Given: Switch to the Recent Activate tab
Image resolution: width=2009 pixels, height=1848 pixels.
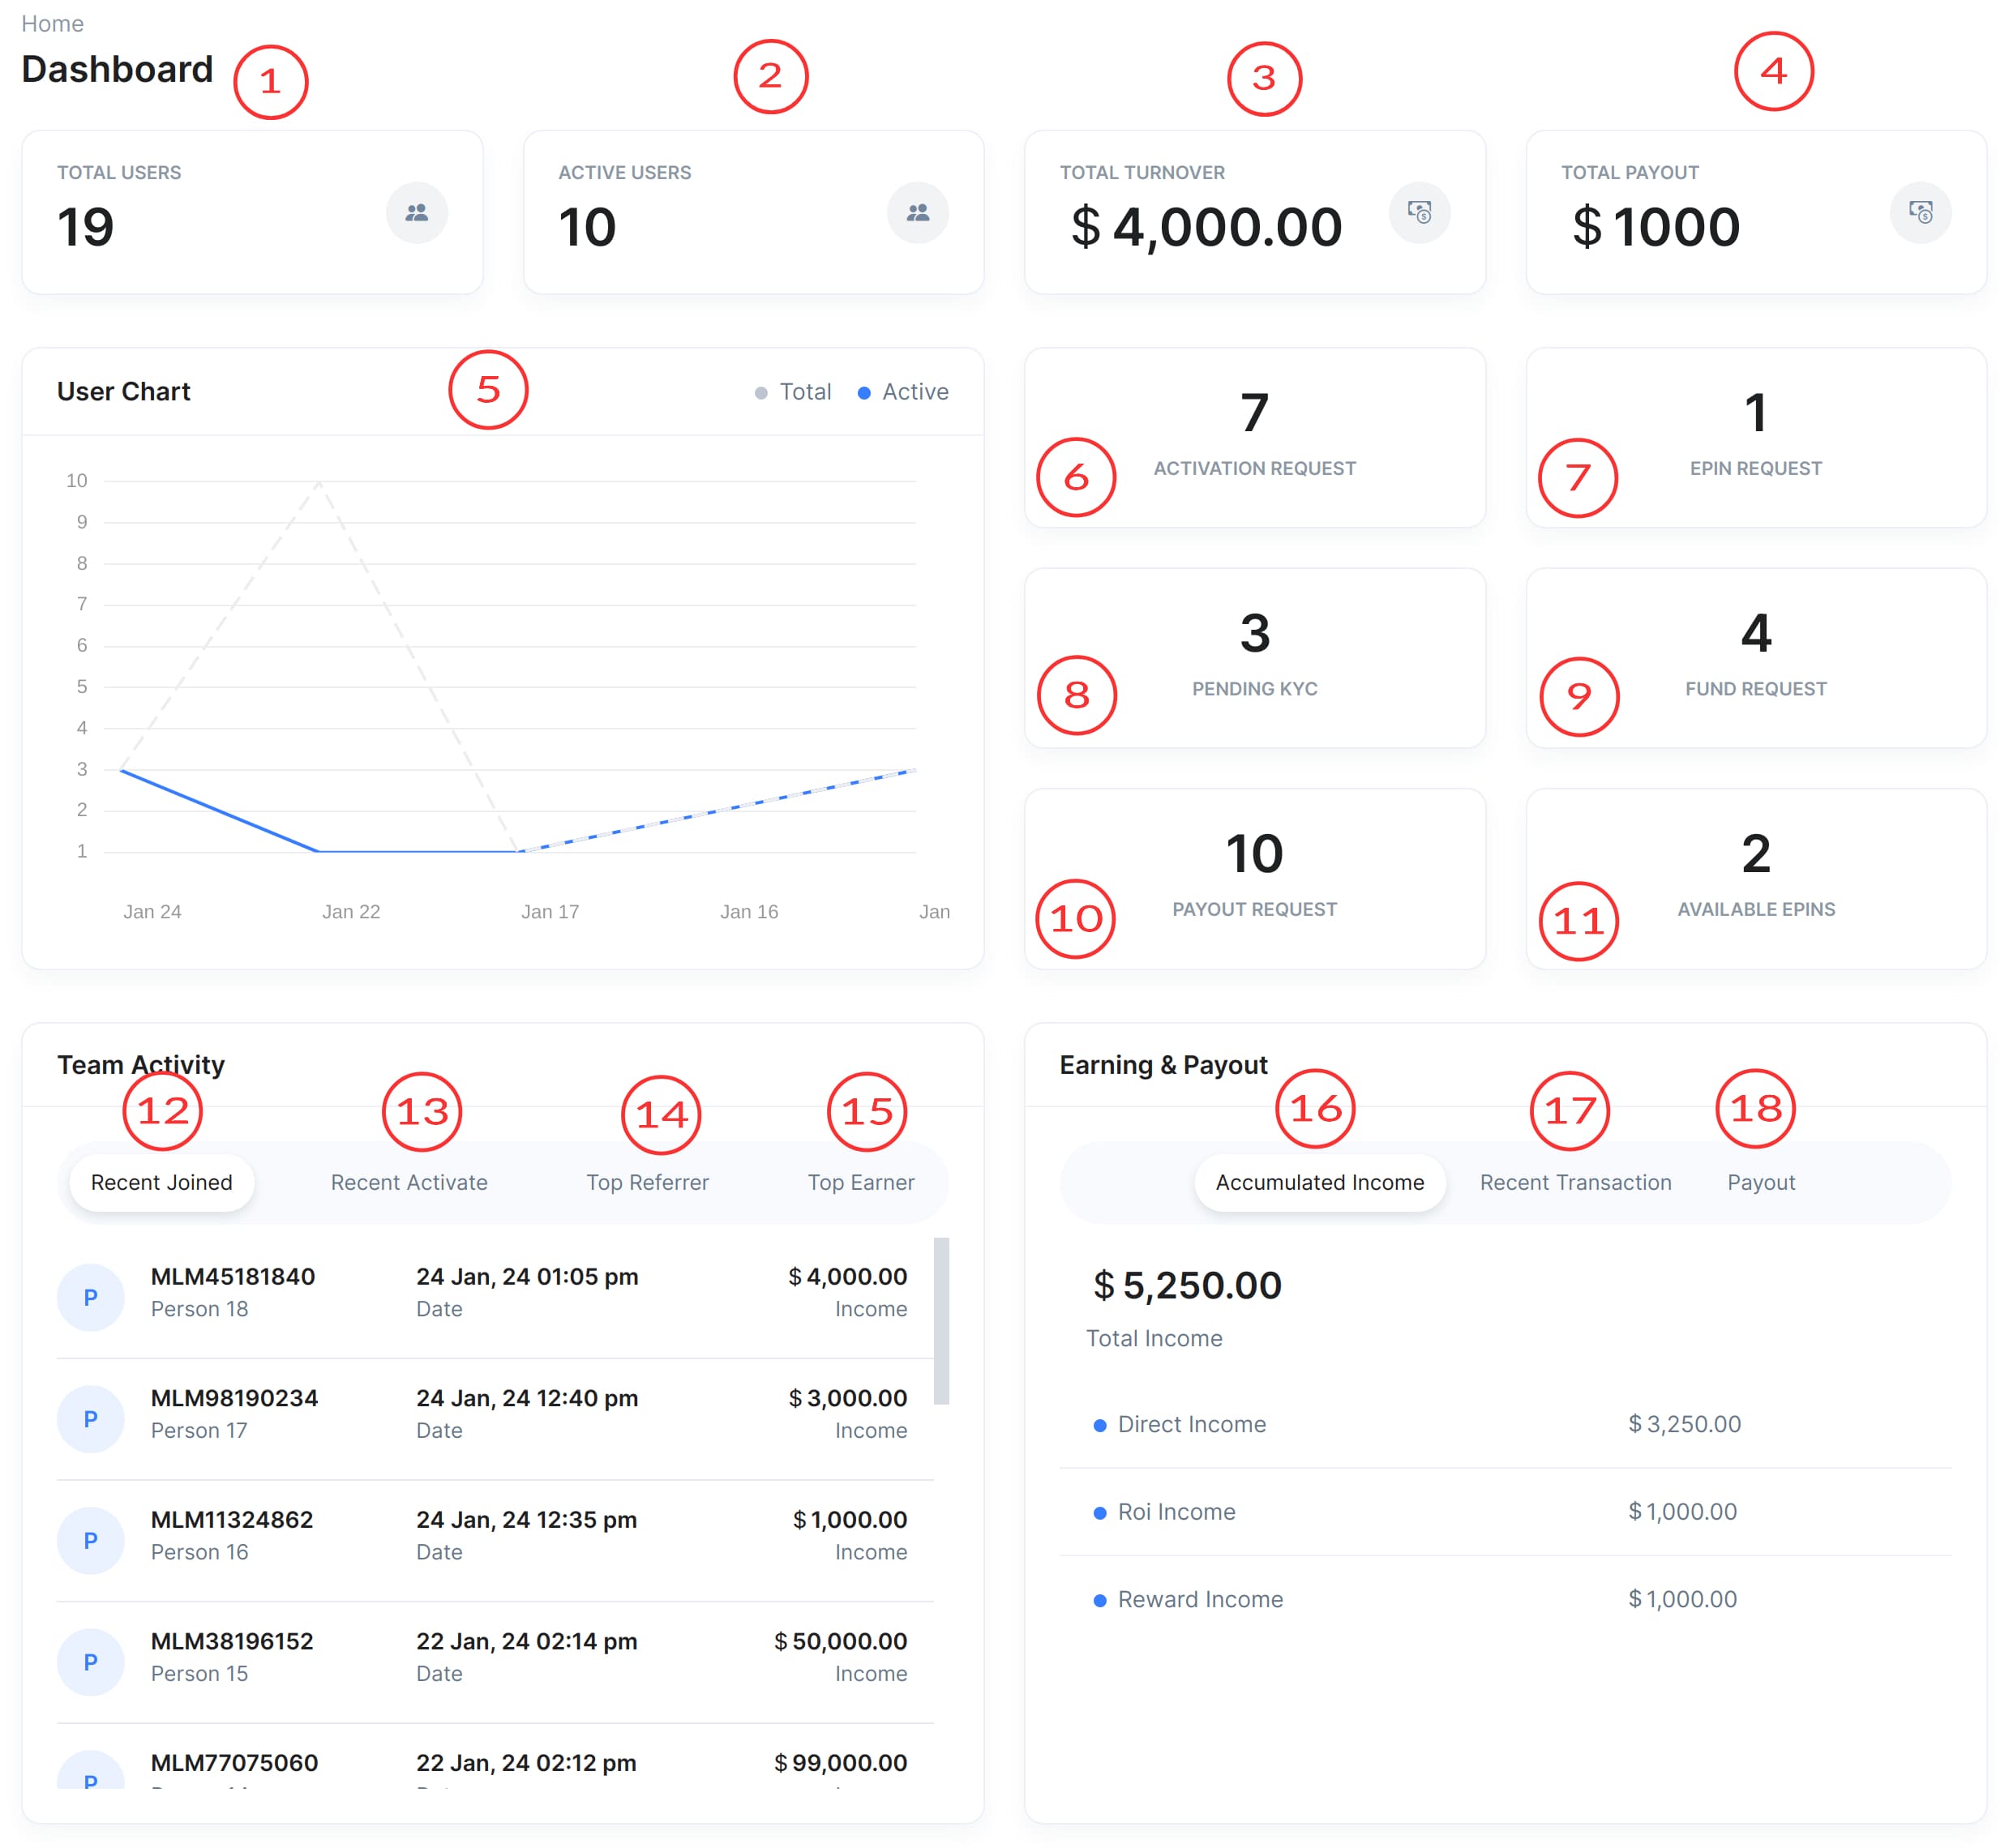Looking at the screenshot, I should [409, 1182].
